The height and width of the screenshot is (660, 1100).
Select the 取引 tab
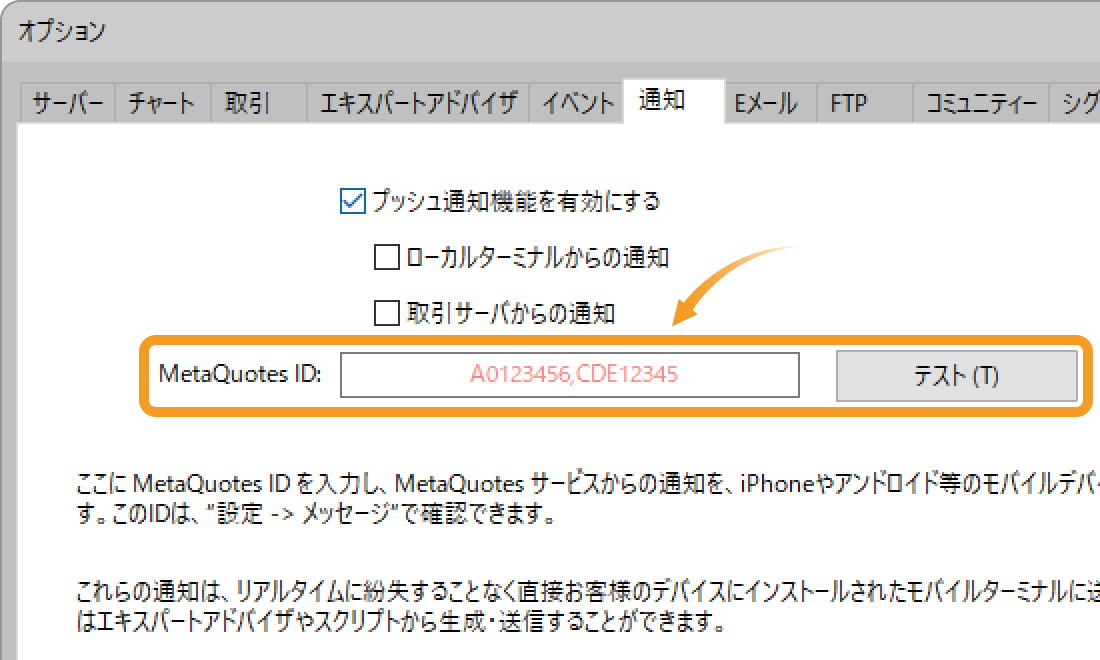pos(259,103)
